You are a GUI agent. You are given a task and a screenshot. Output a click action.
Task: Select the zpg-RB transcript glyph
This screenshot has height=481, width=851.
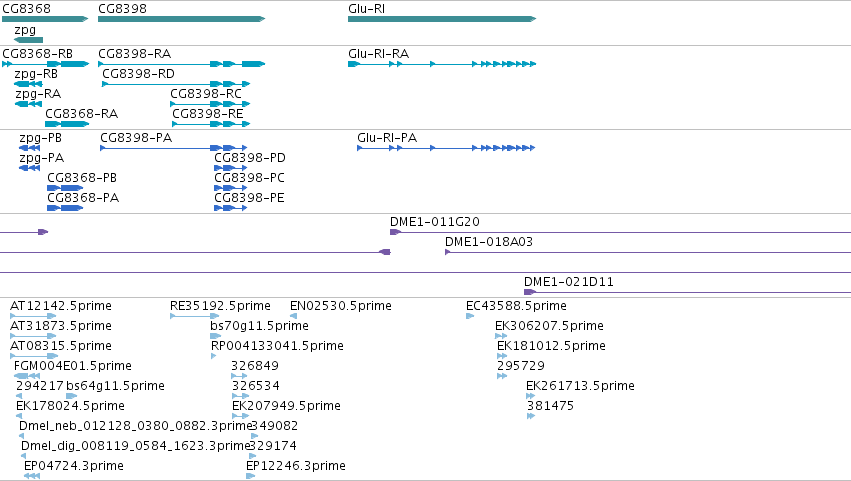pyautogui.click(x=28, y=84)
